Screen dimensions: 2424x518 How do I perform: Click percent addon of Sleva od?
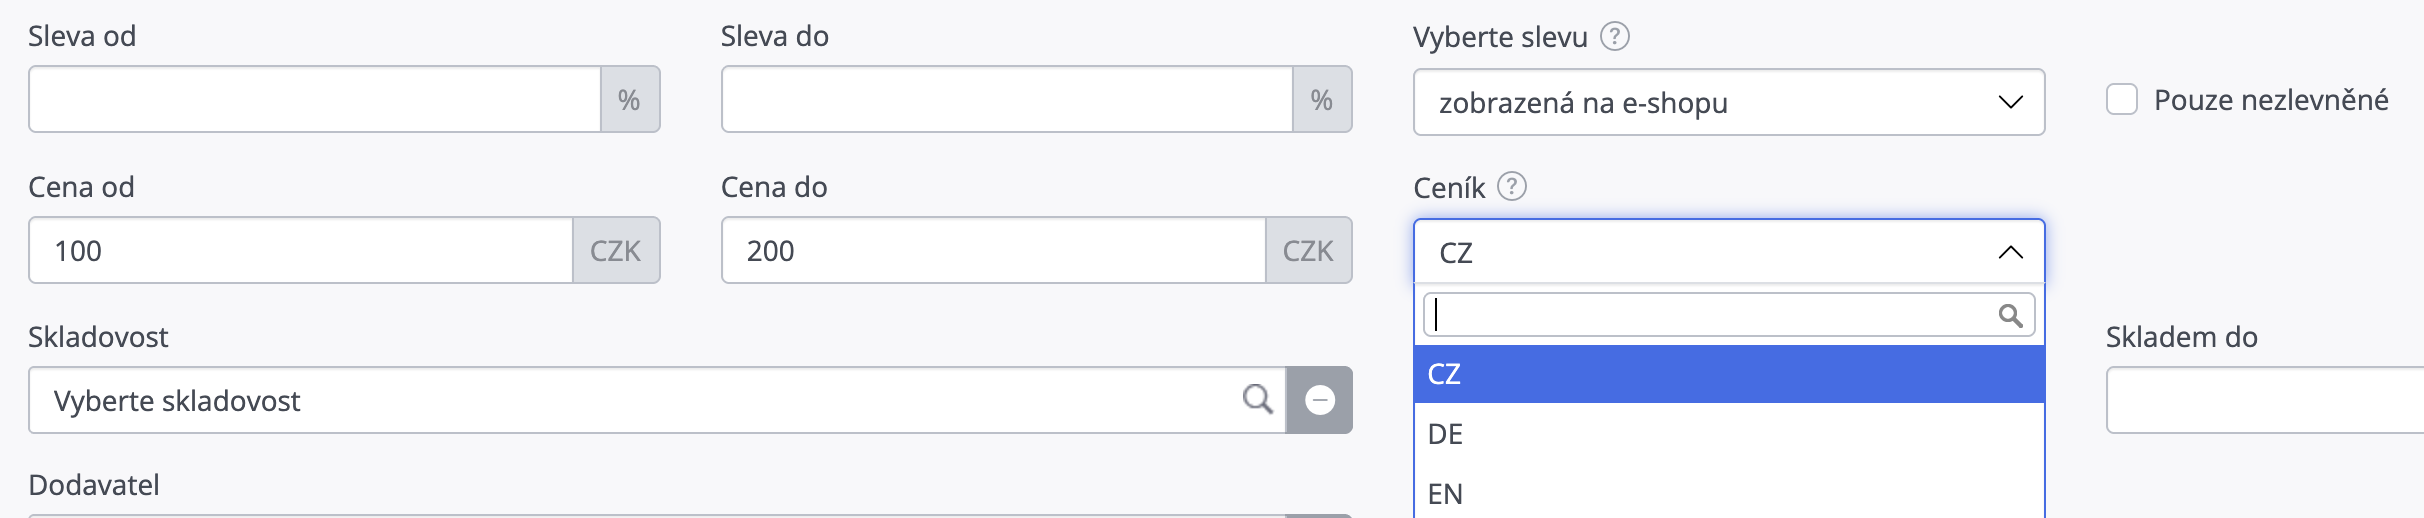[629, 99]
